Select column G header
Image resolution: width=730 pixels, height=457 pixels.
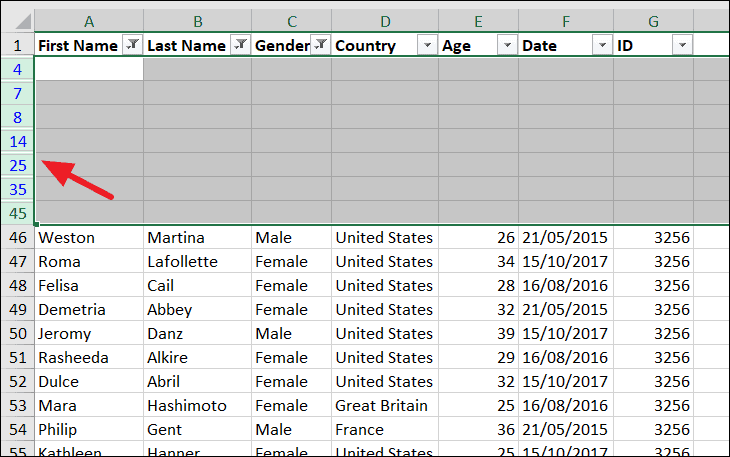click(x=653, y=21)
